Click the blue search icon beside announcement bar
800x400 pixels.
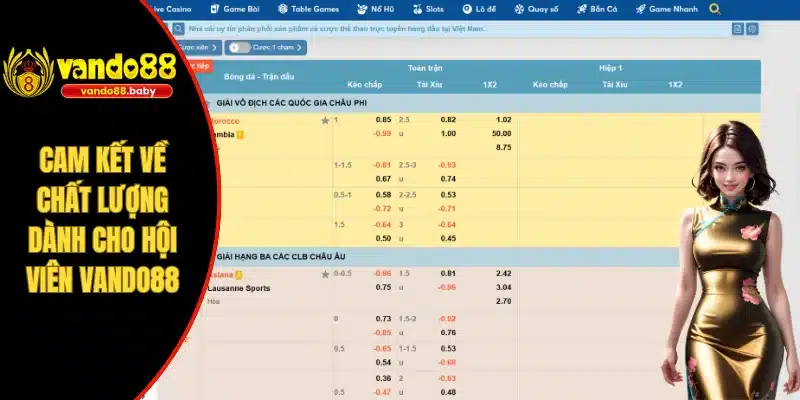[x=178, y=29]
